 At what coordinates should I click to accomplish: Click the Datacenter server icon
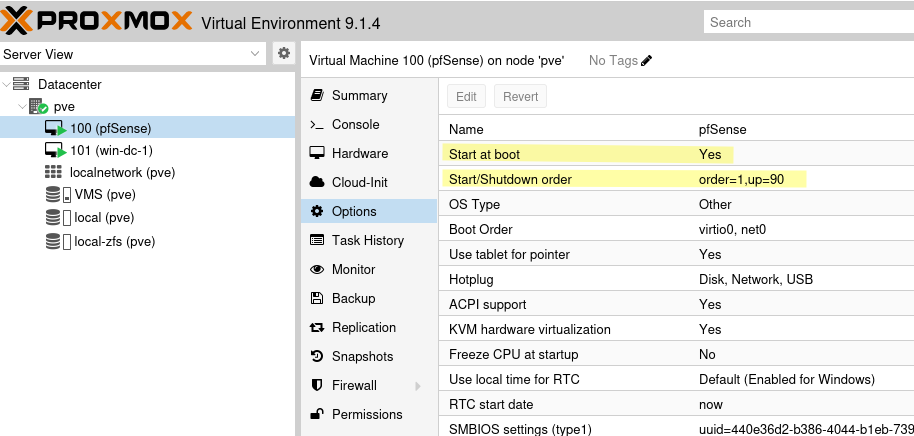tap(21, 85)
